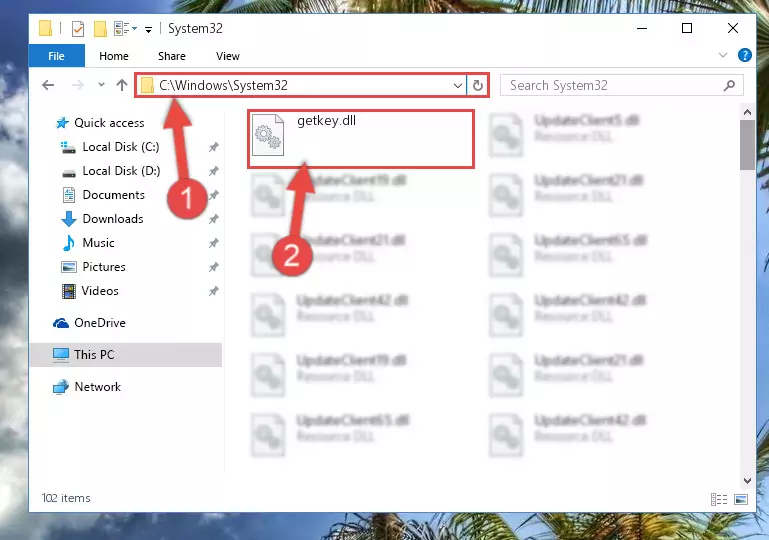Click the pin icon beside Local Disk (C:)
The width and height of the screenshot is (769, 540).
click(214, 147)
